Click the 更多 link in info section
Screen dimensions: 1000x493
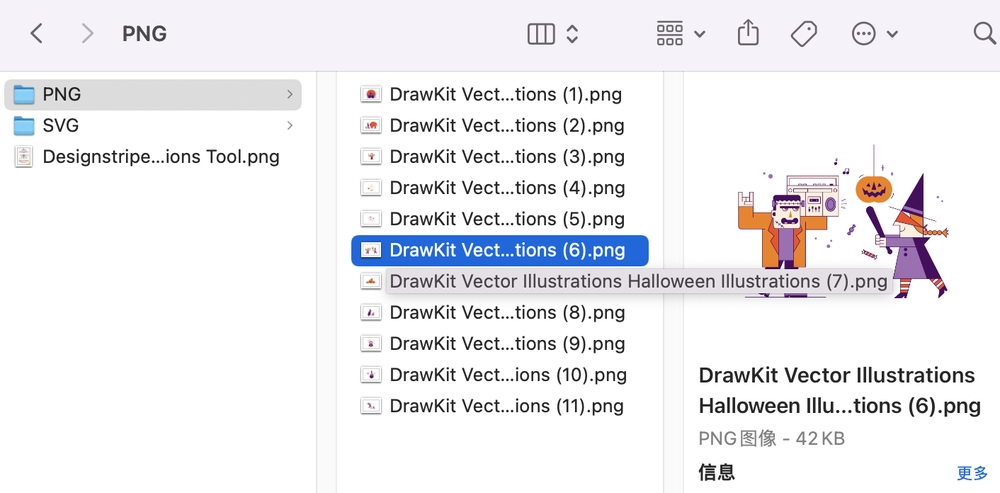[972, 473]
